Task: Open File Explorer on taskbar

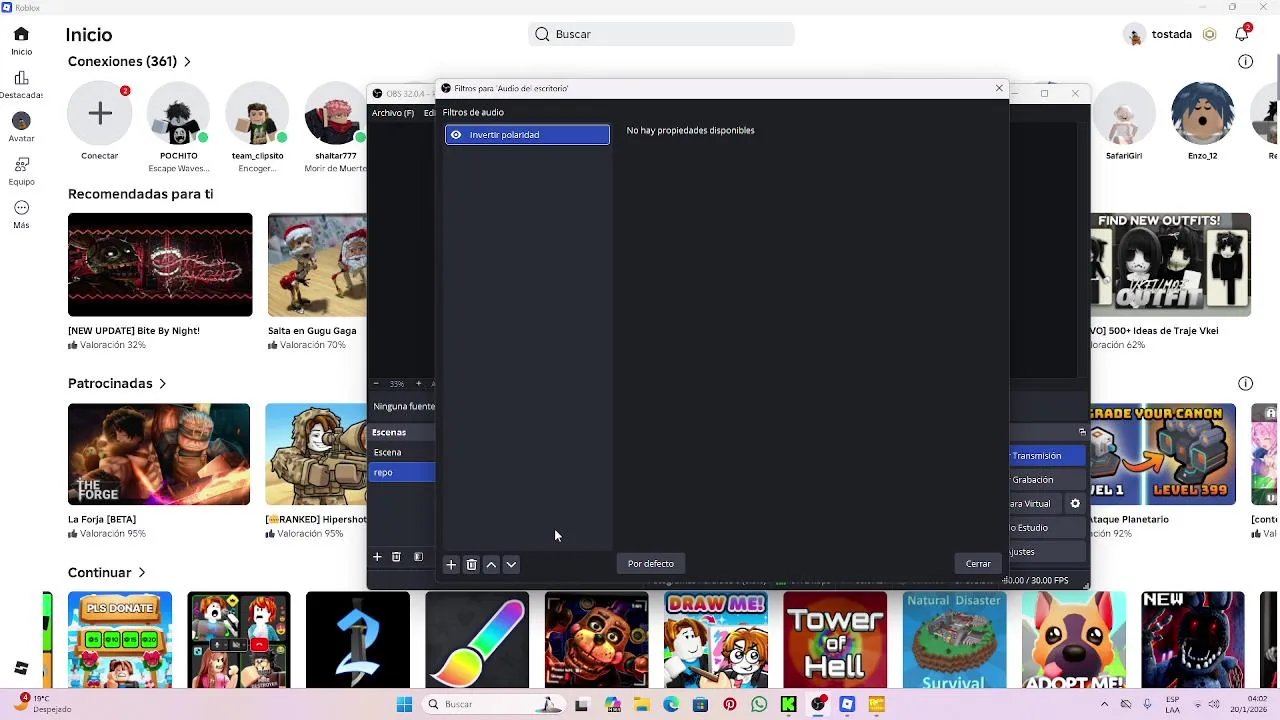Action: coord(641,705)
